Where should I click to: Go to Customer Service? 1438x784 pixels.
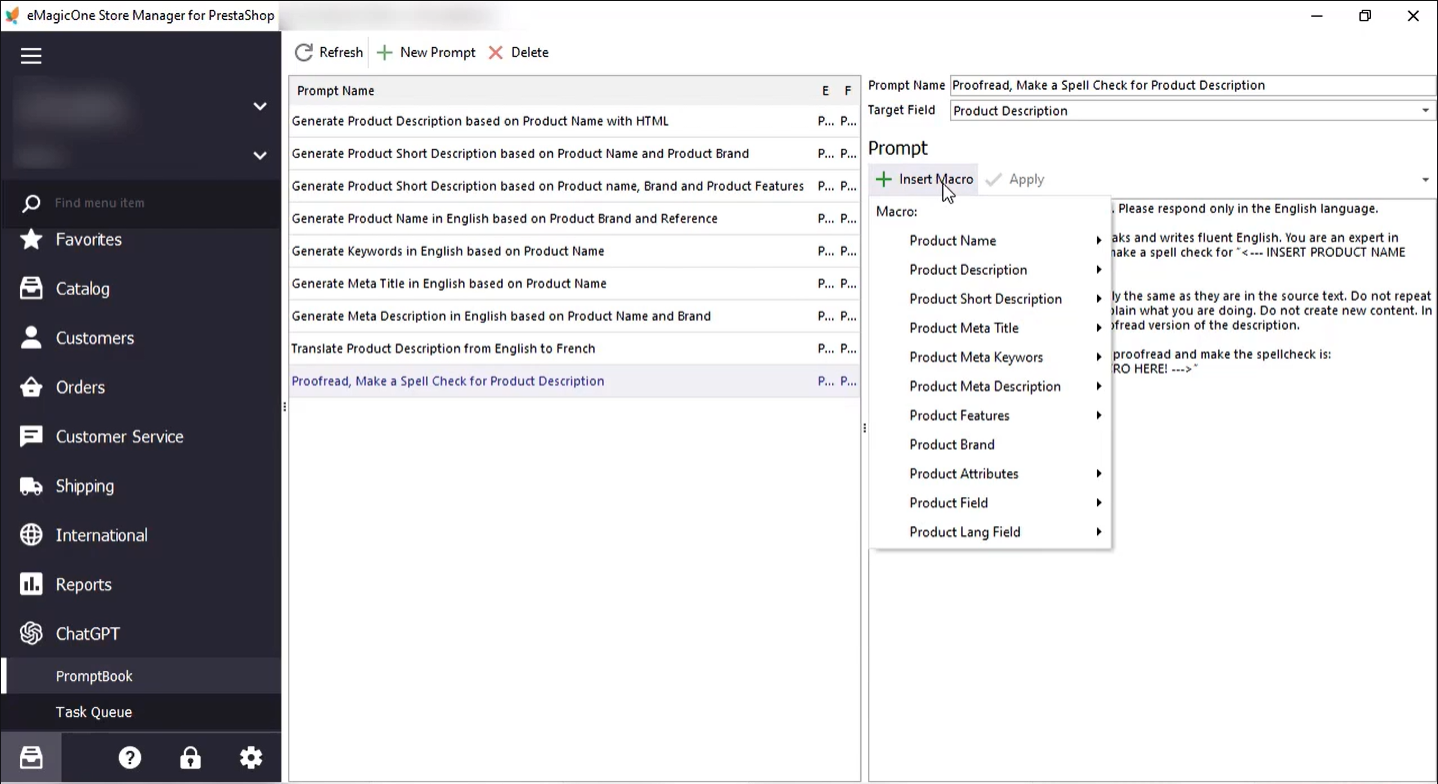pos(118,436)
